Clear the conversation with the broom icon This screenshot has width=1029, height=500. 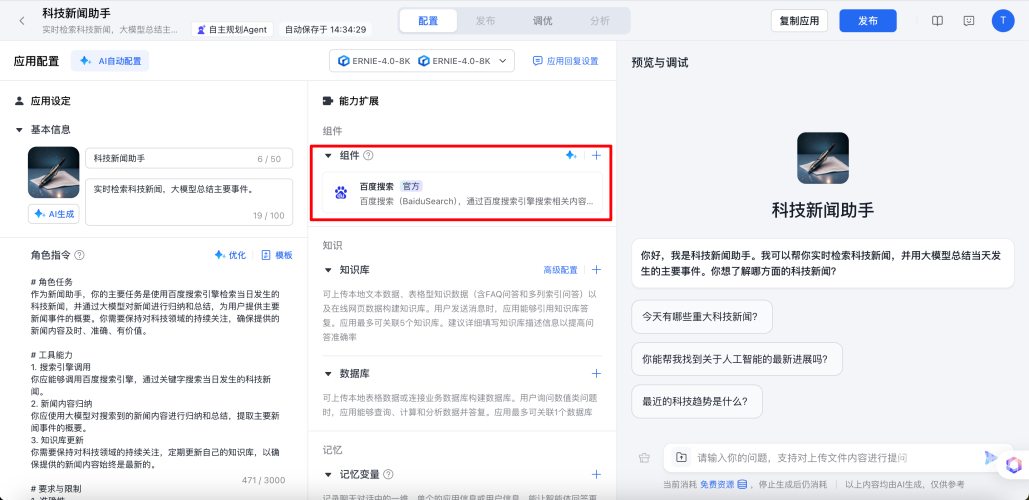(644, 458)
